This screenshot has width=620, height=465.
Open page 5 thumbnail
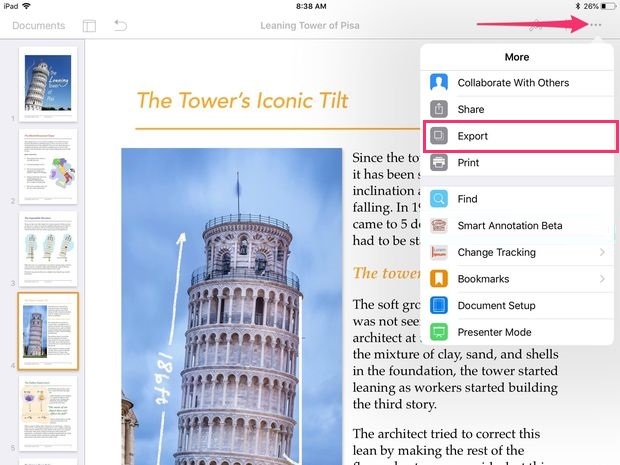(x=48, y=413)
